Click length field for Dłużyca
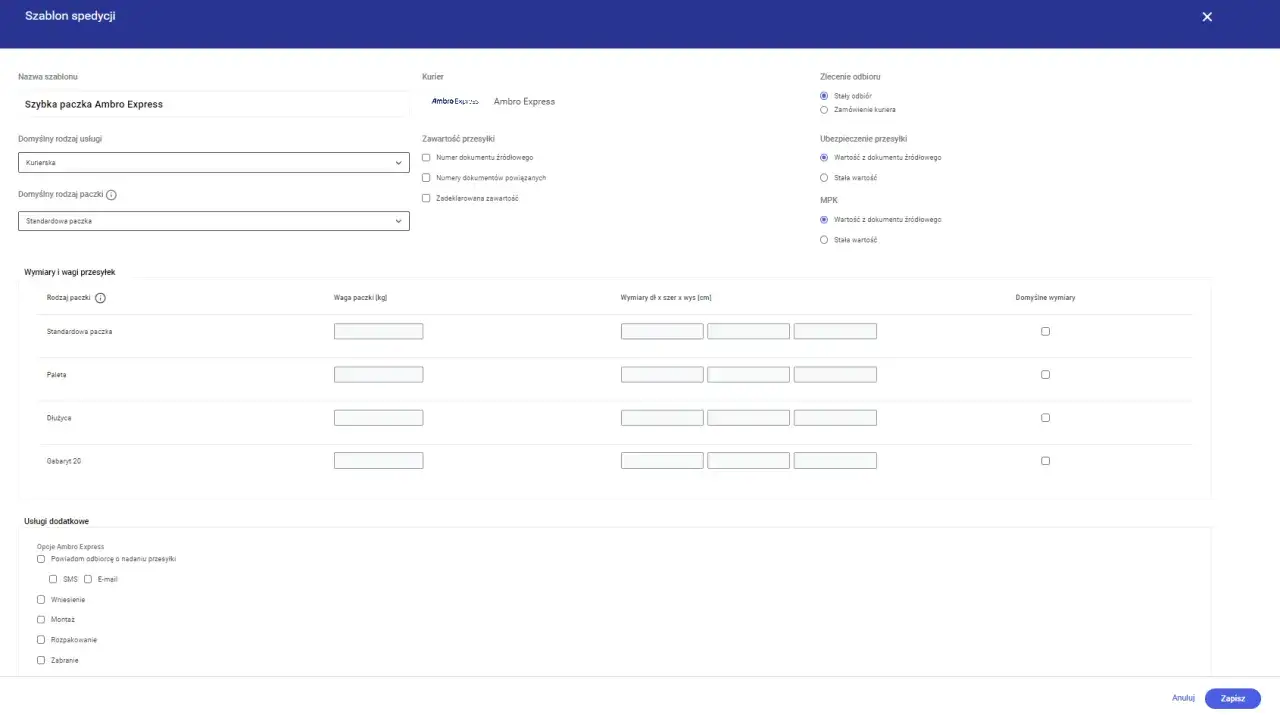1280x715 pixels. point(662,418)
